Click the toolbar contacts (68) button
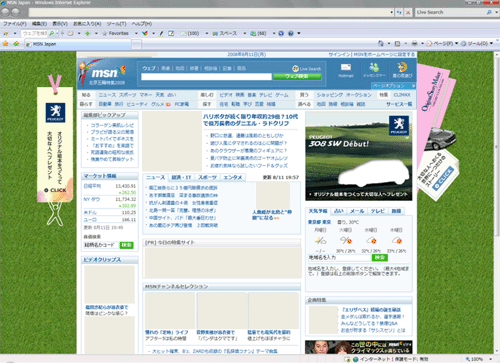500x363 pixels. [x=258, y=33]
